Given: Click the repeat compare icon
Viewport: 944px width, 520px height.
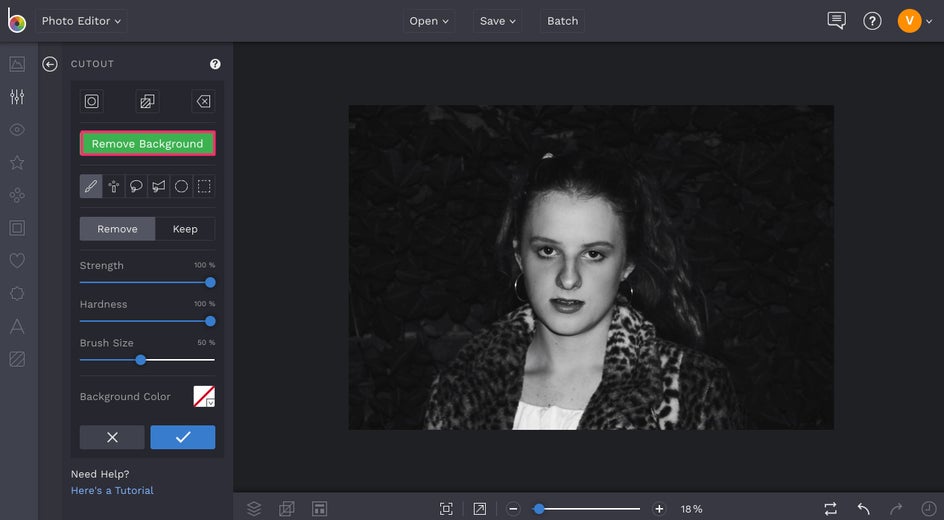Looking at the screenshot, I should 830,509.
